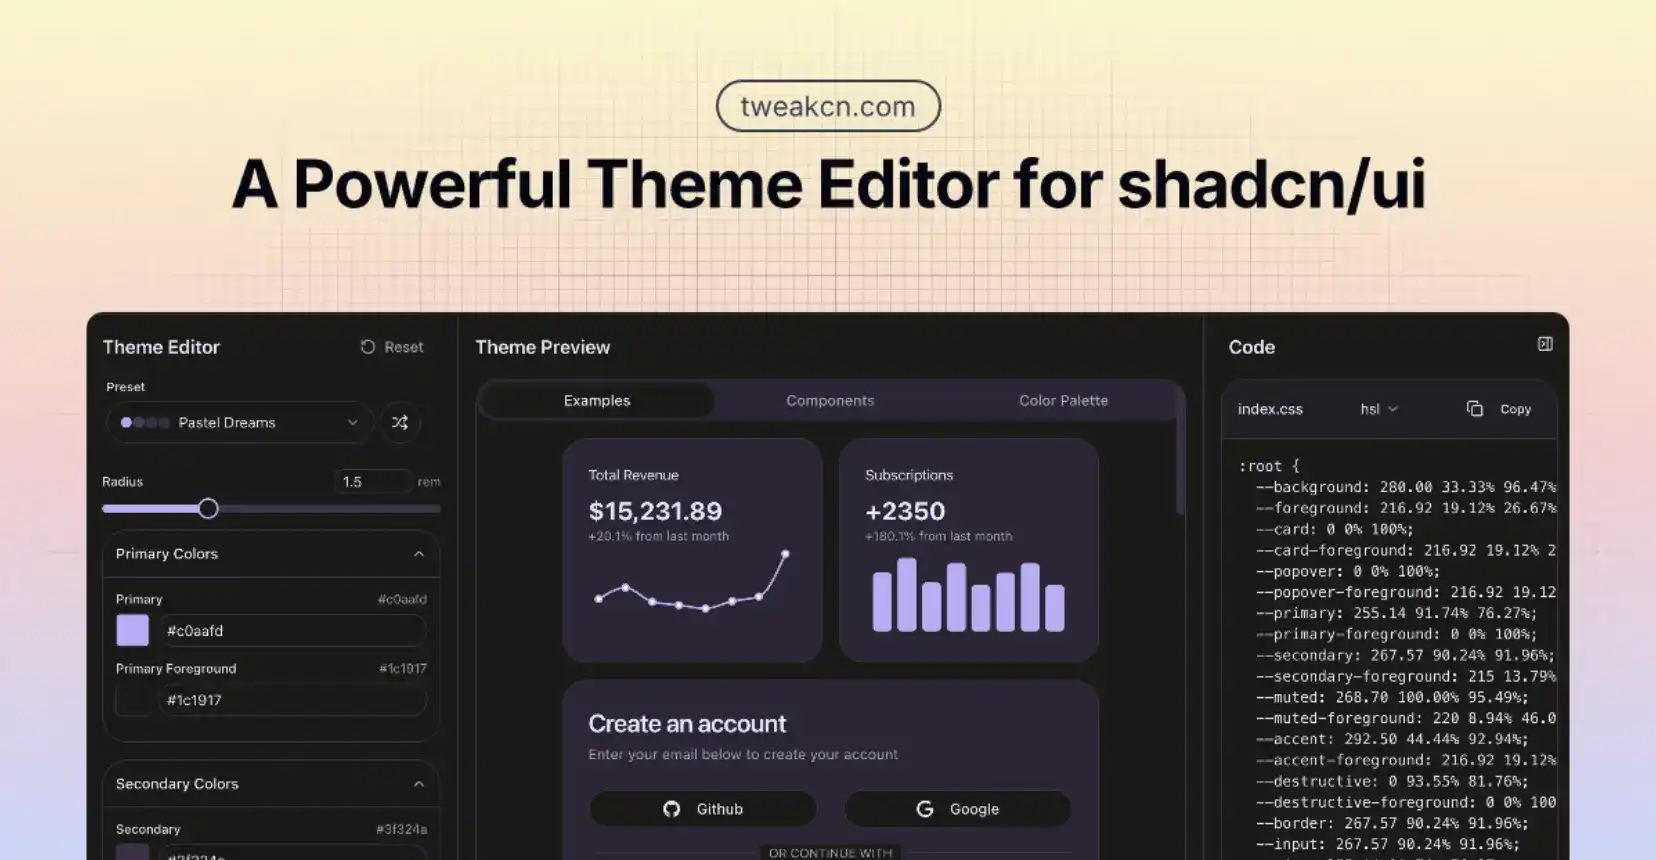The width and height of the screenshot is (1656, 860).
Task: Click the Theme Editor panel title
Action: (x=161, y=347)
